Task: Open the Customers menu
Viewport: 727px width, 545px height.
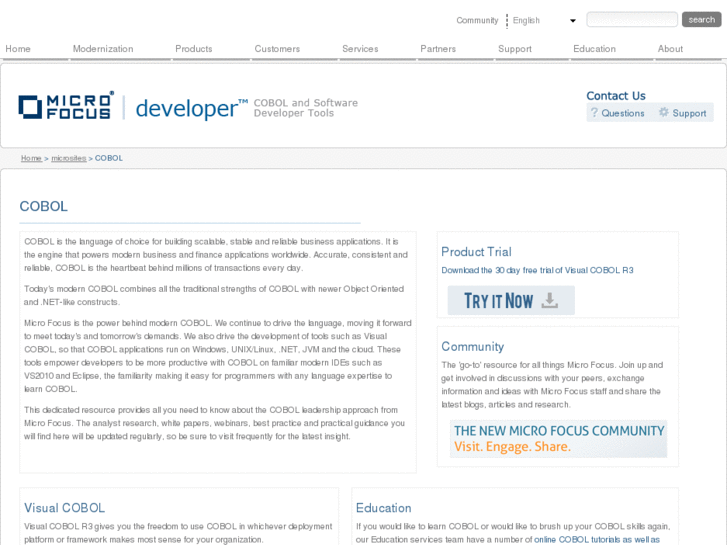Action: [x=277, y=49]
